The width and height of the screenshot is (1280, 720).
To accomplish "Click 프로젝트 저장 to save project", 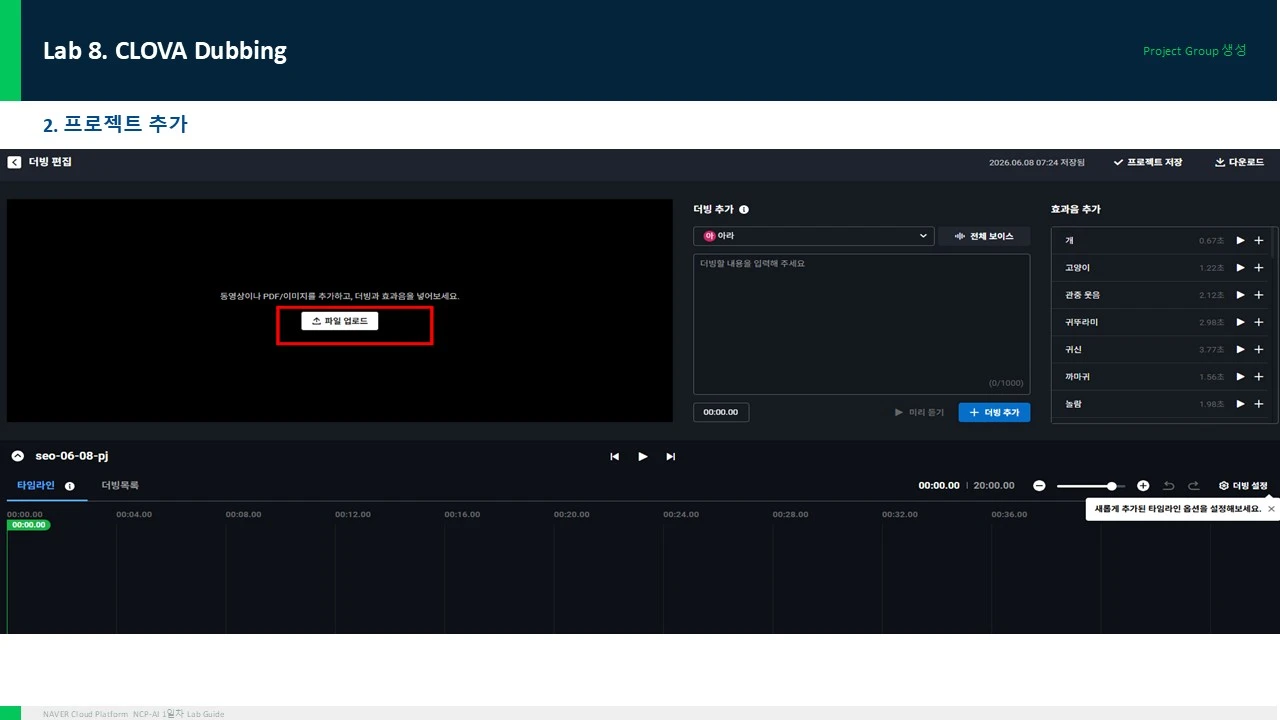I will tap(1147, 162).
